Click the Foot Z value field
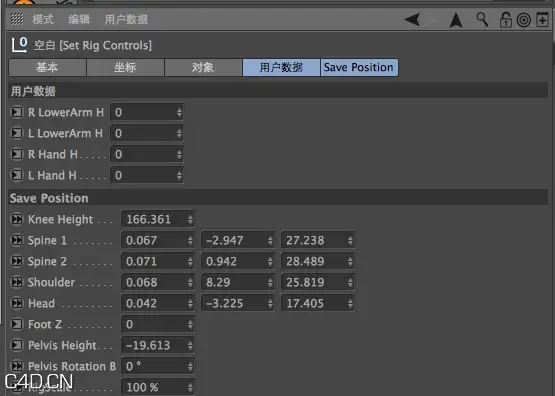The image size is (555, 396). click(158, 324)
